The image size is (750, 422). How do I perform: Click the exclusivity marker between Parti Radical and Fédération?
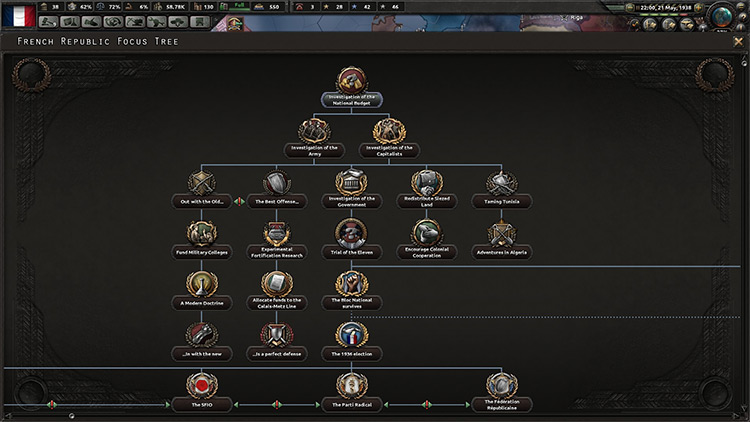[x=427, y=405]
